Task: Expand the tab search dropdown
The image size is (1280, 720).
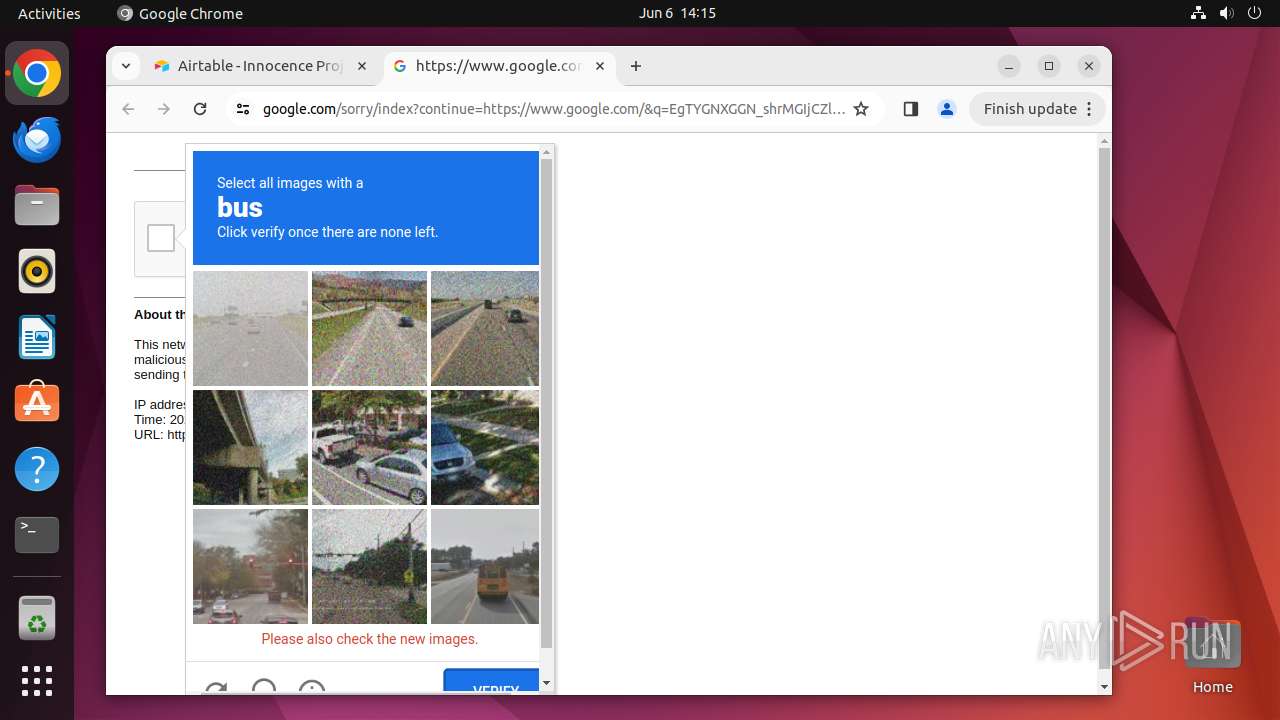Action: point(125,66)
